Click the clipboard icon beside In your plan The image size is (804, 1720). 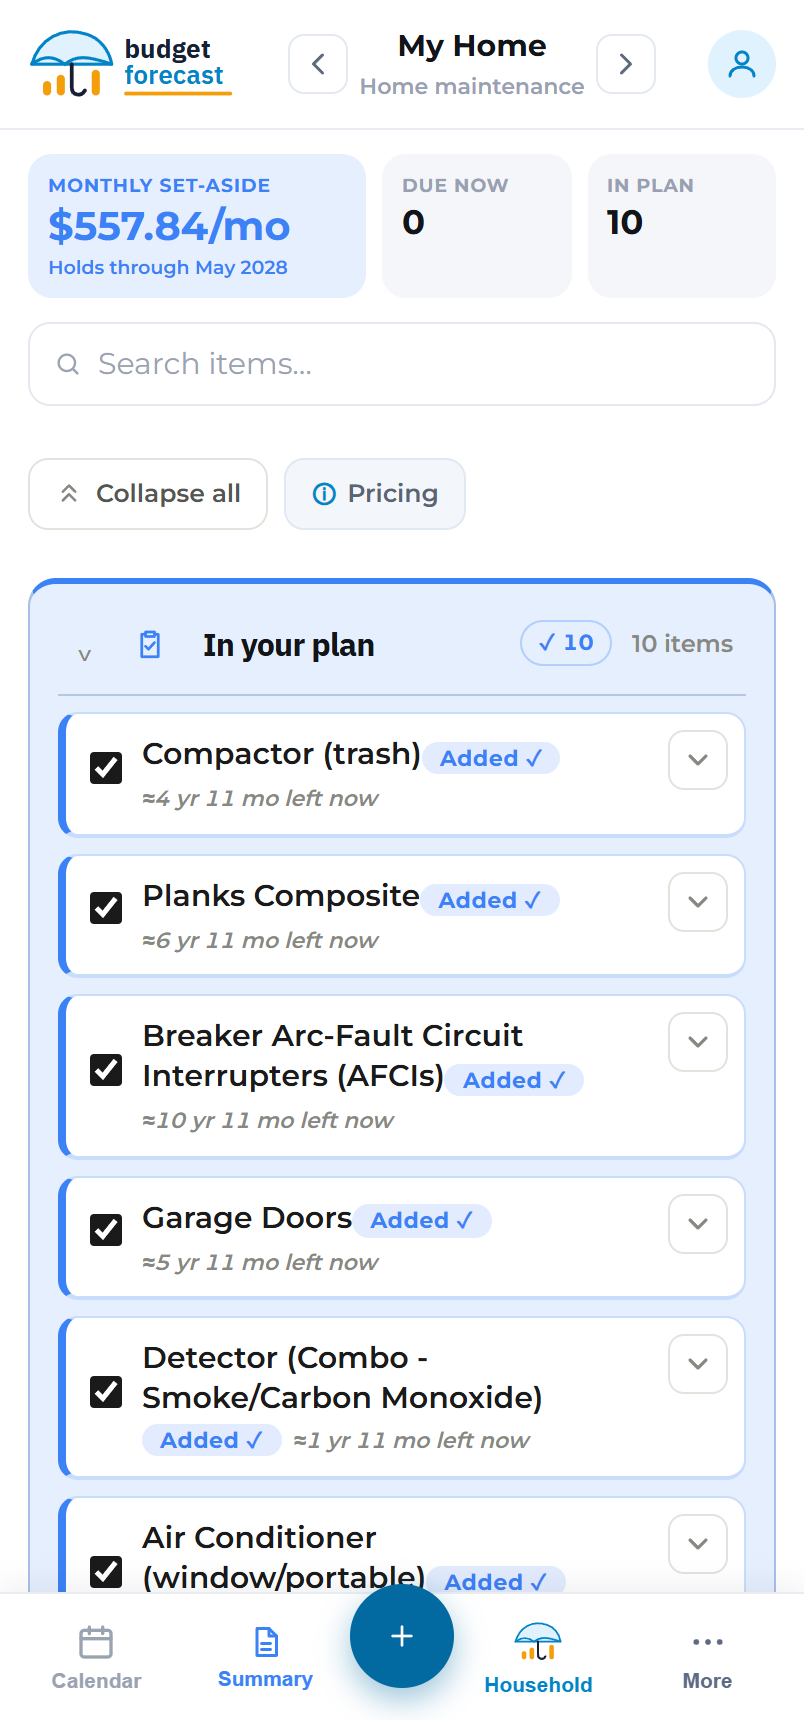[150, 644]
